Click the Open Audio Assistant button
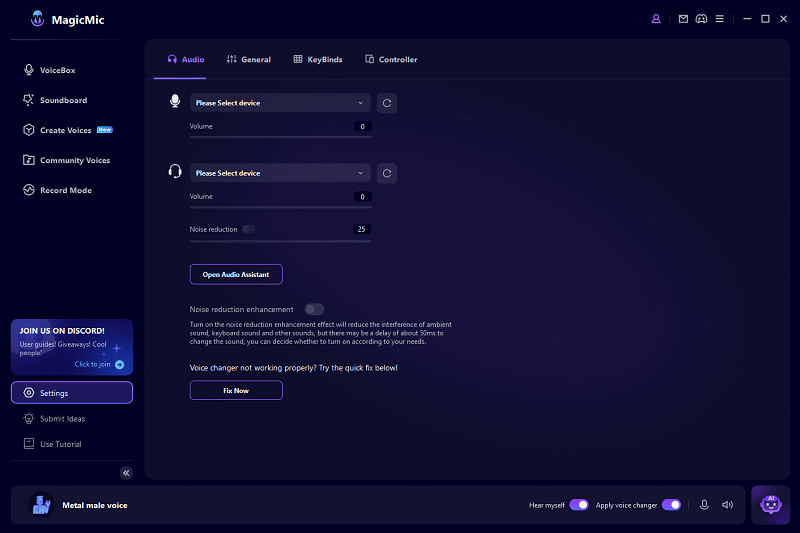This screenshot has height=533, width=800. tap(236, 274)
